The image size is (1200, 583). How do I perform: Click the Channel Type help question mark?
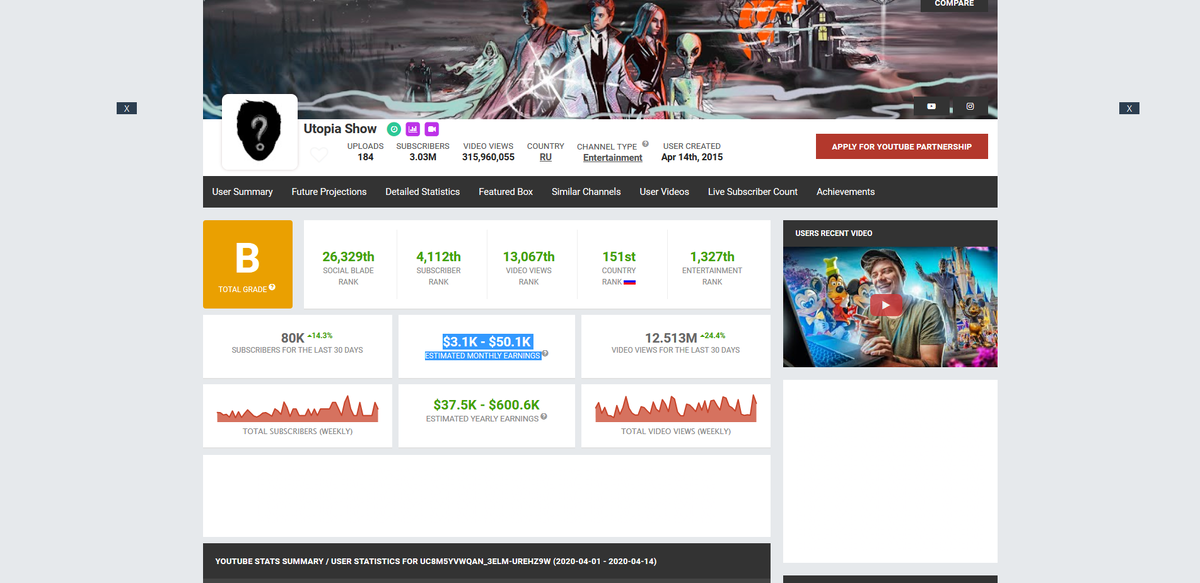coord(645,144)
